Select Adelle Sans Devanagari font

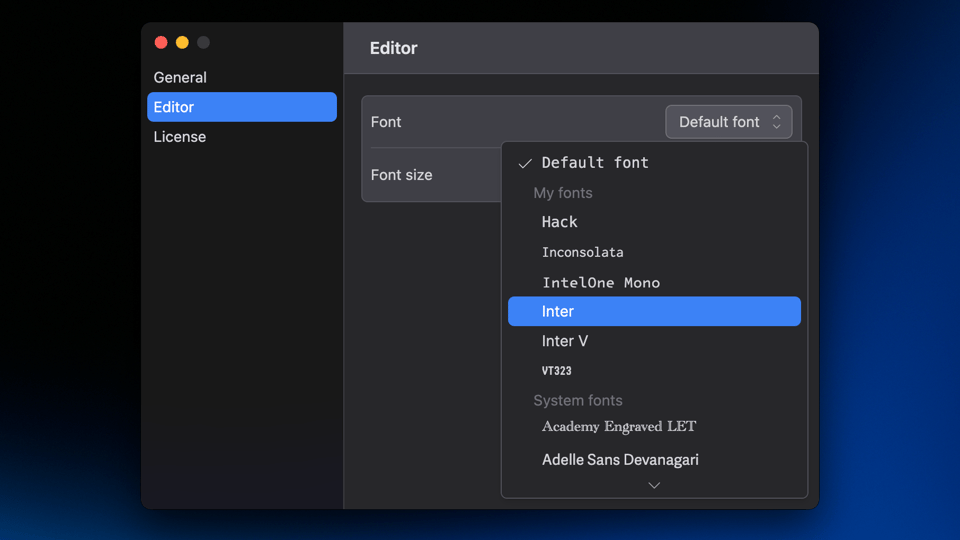(x=620, y=460)
